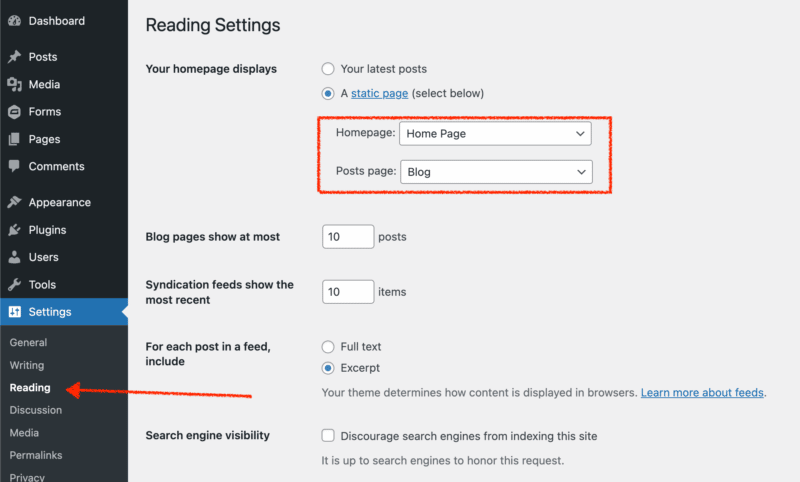800x482 pixels.
Task: Open Comments via speech bubble icon
Action: point(14,166)
